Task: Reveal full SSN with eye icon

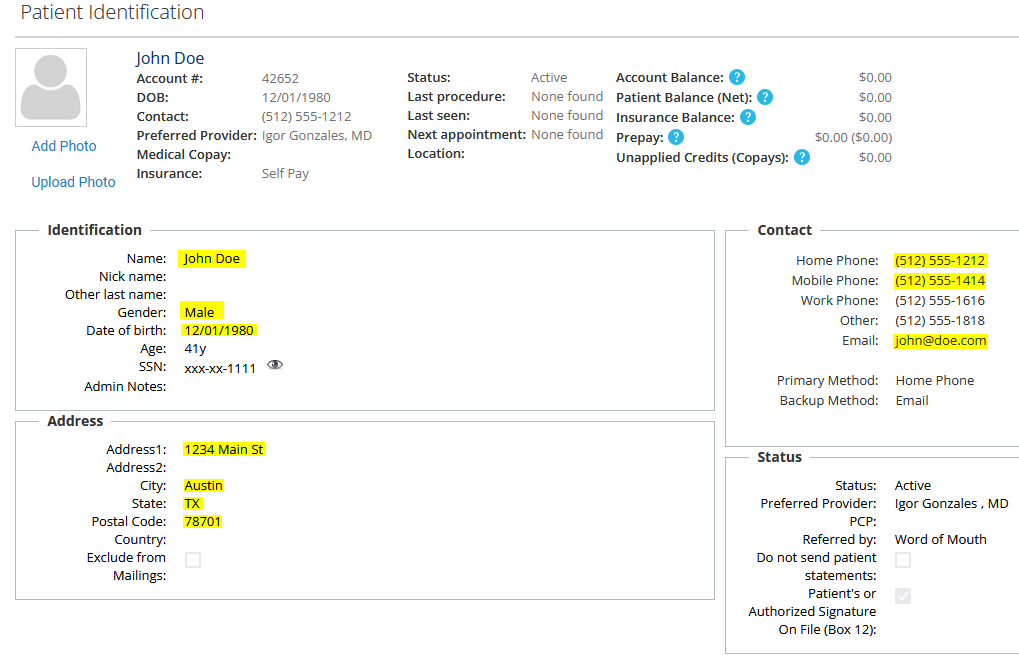Action: tap(275, 366)
